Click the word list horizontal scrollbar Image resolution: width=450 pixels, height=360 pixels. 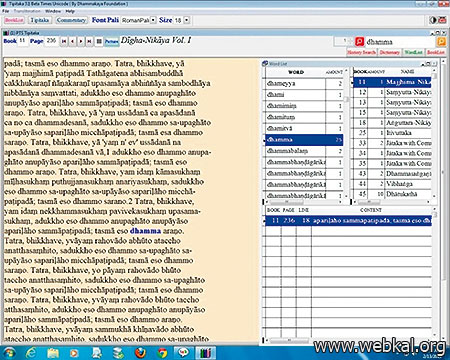(x=305, y=202)
